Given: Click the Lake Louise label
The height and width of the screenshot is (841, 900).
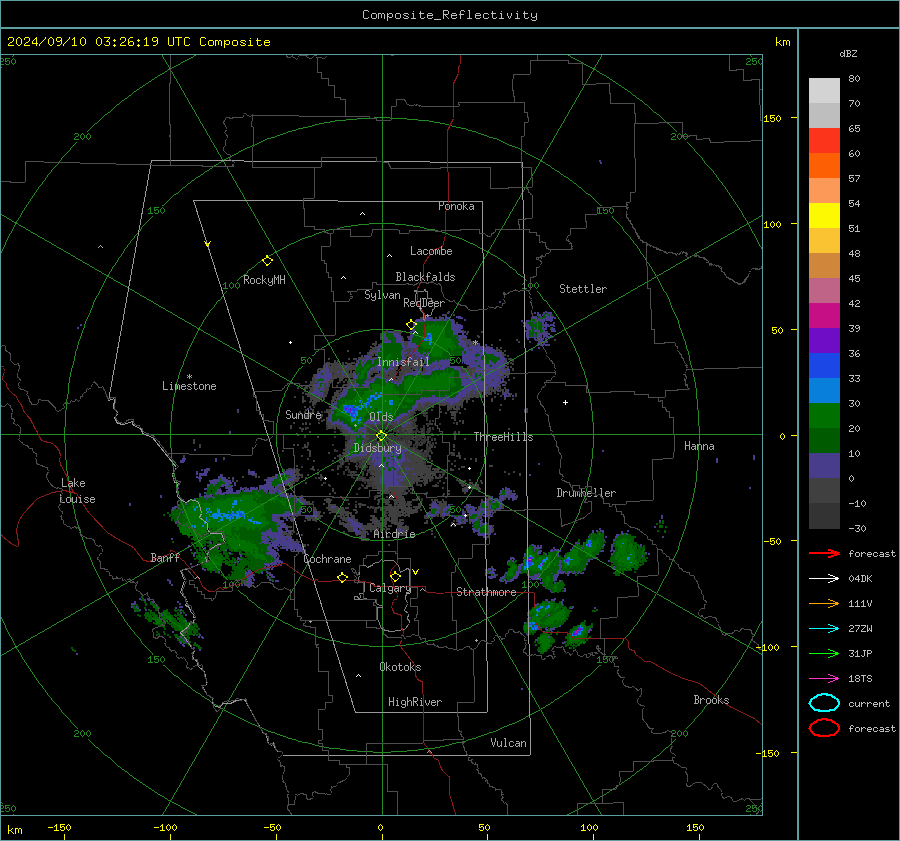Looking at the screenshot, I should click(77, 491).
